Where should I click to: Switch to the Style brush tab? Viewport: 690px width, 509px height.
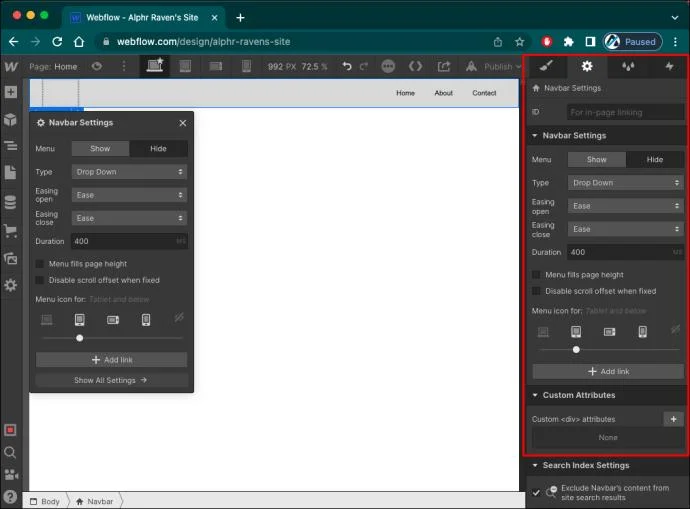(547, 66)
